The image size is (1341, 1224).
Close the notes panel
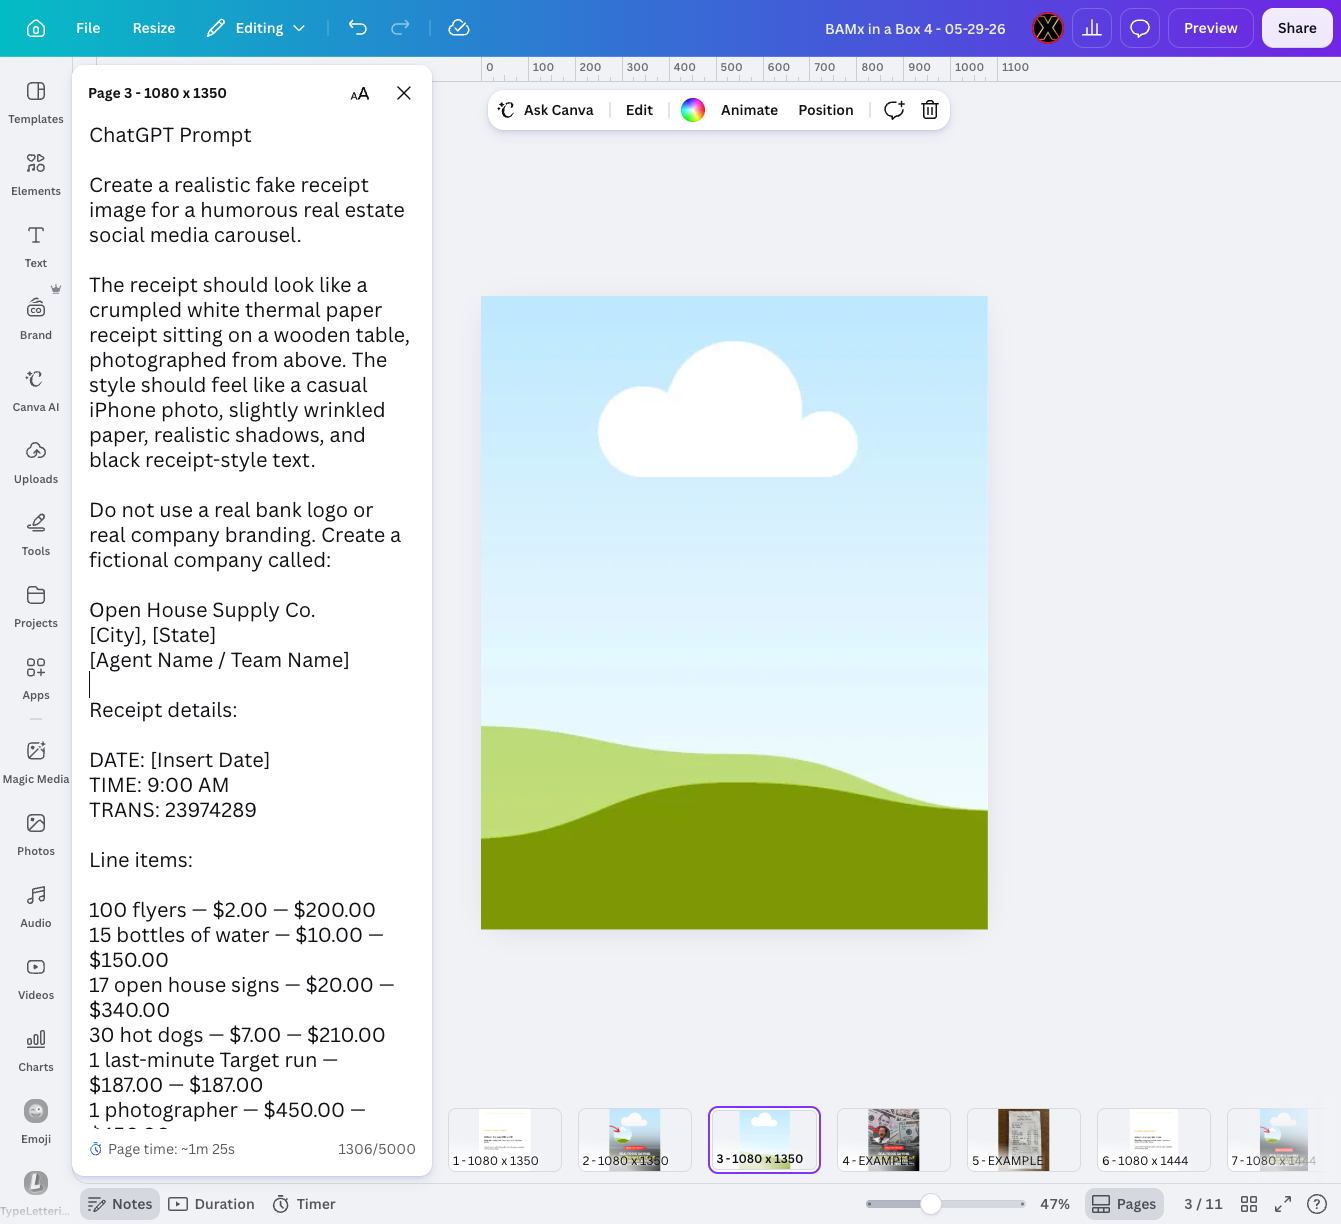404,93
